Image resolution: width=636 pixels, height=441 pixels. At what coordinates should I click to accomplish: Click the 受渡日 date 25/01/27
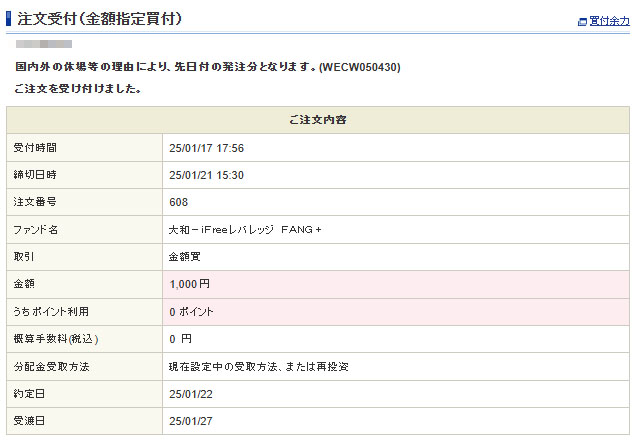(191, 421)
